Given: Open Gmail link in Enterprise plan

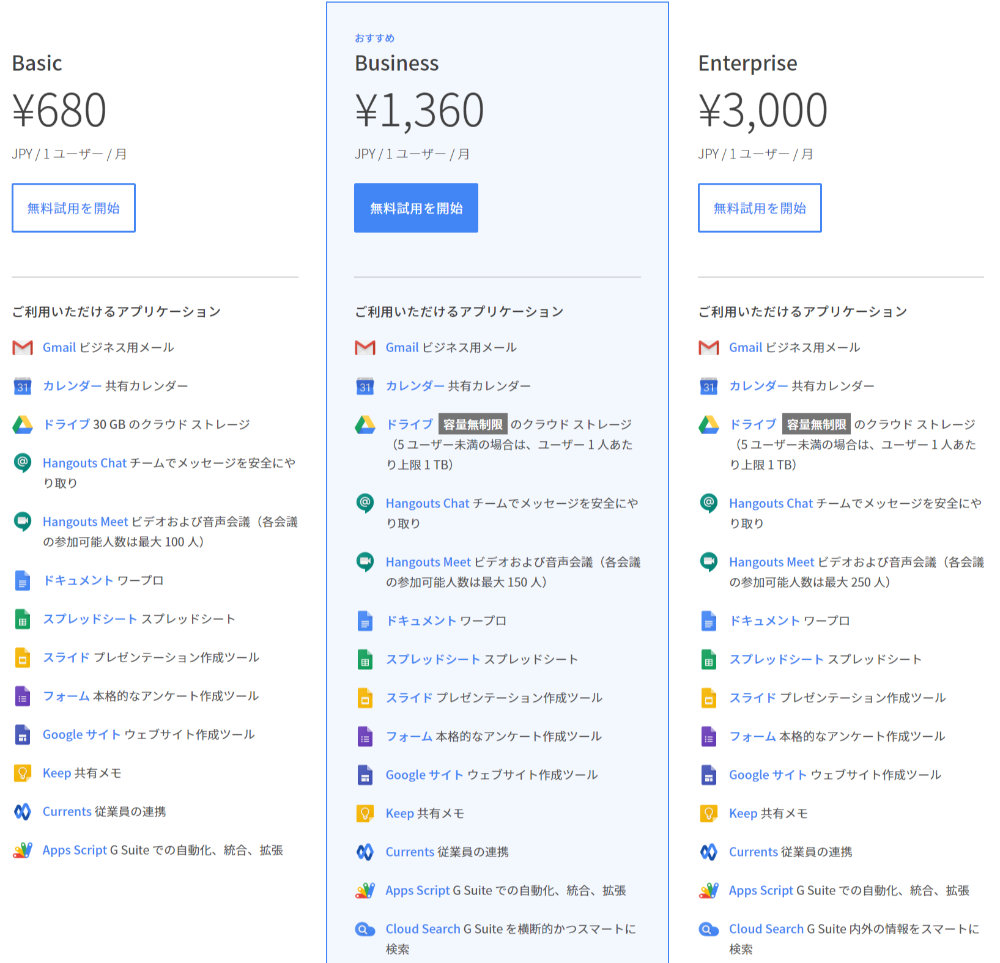Looking at the screenshot, I should [x=746, y=348].
